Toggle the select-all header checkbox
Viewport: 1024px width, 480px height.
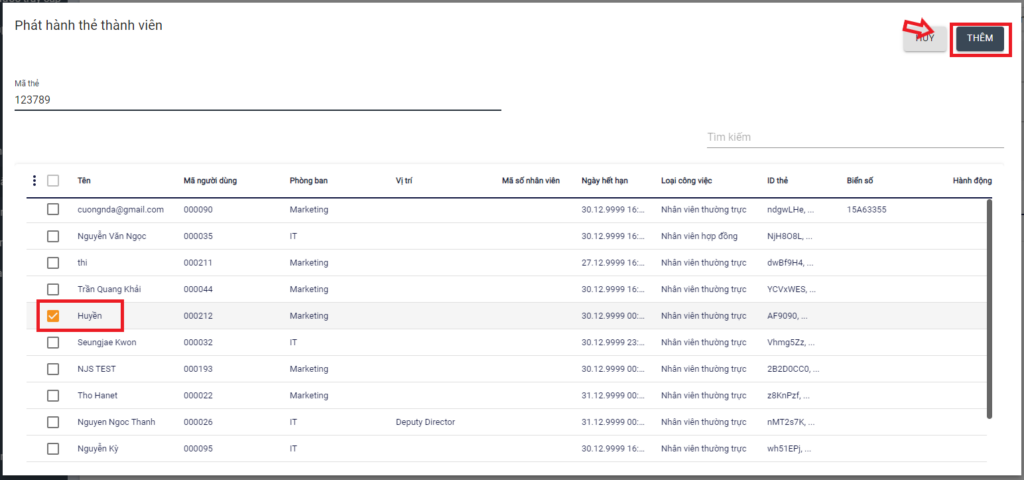(x=53, y=181)
